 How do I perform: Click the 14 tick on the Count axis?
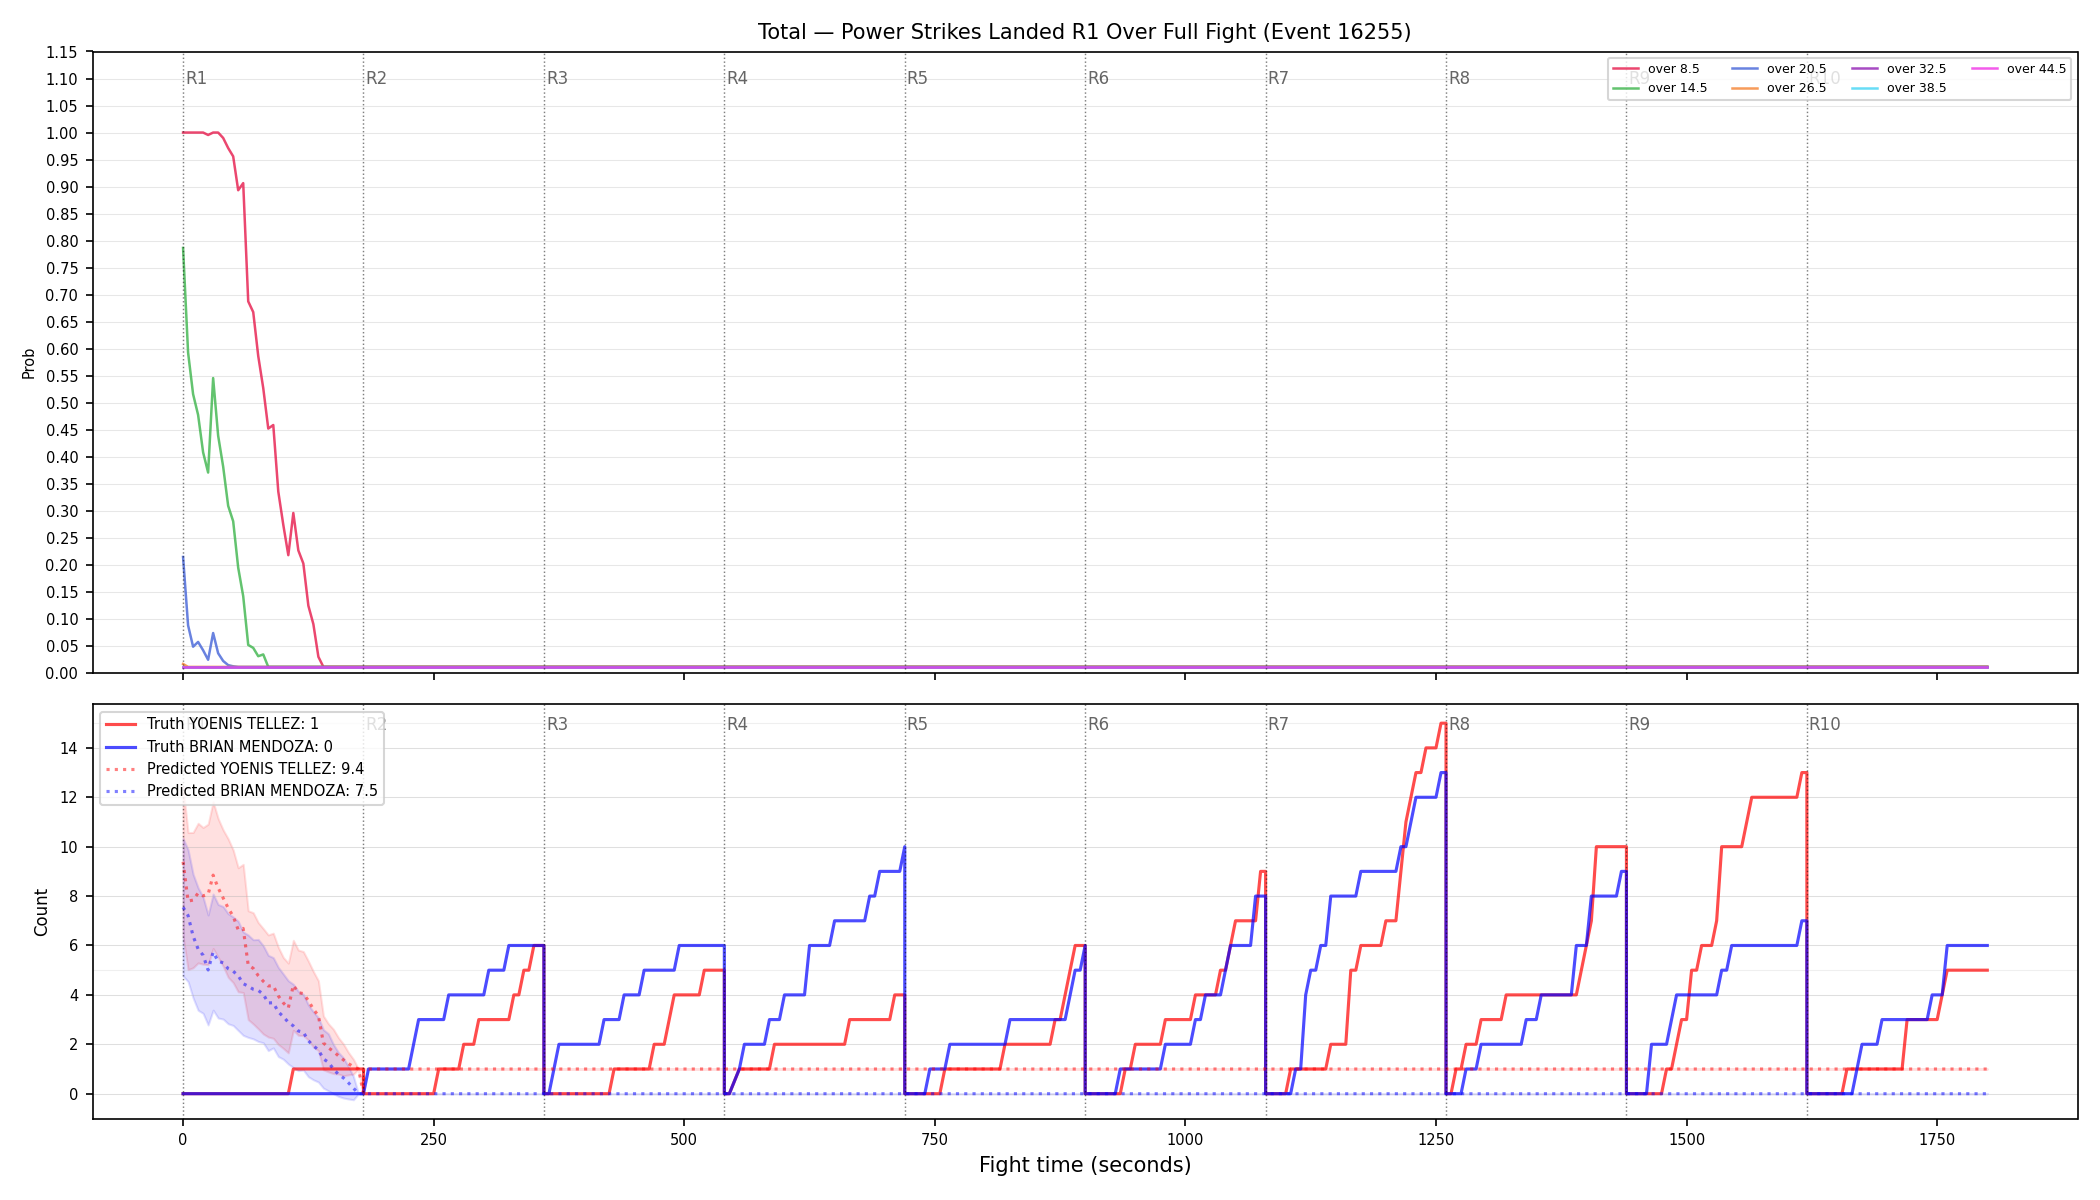(69, 748)
